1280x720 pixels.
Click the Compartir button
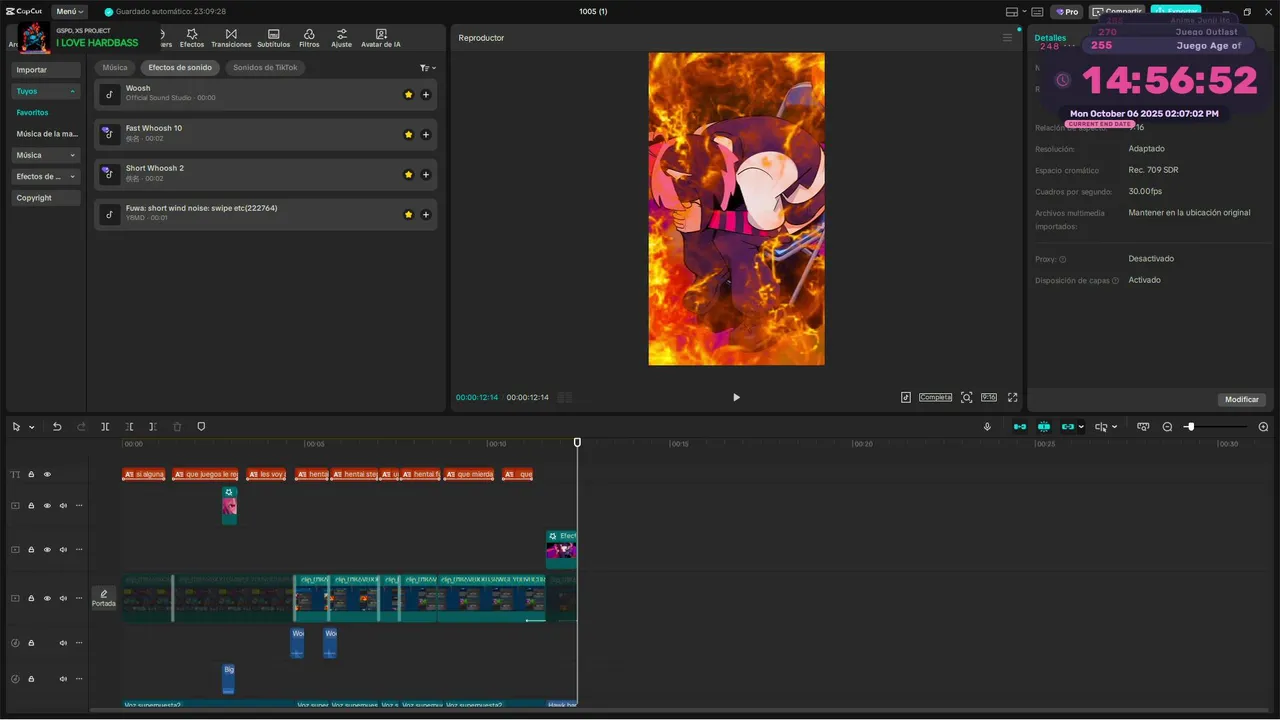(1118, 12)
